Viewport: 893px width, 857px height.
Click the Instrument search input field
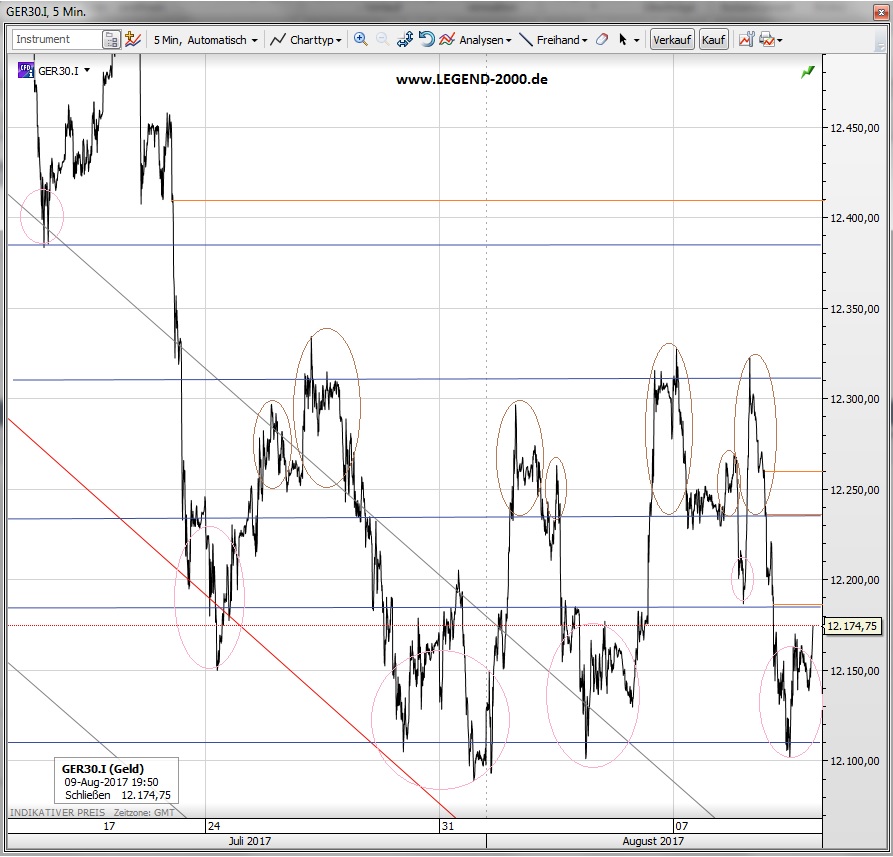coord(58,39)
